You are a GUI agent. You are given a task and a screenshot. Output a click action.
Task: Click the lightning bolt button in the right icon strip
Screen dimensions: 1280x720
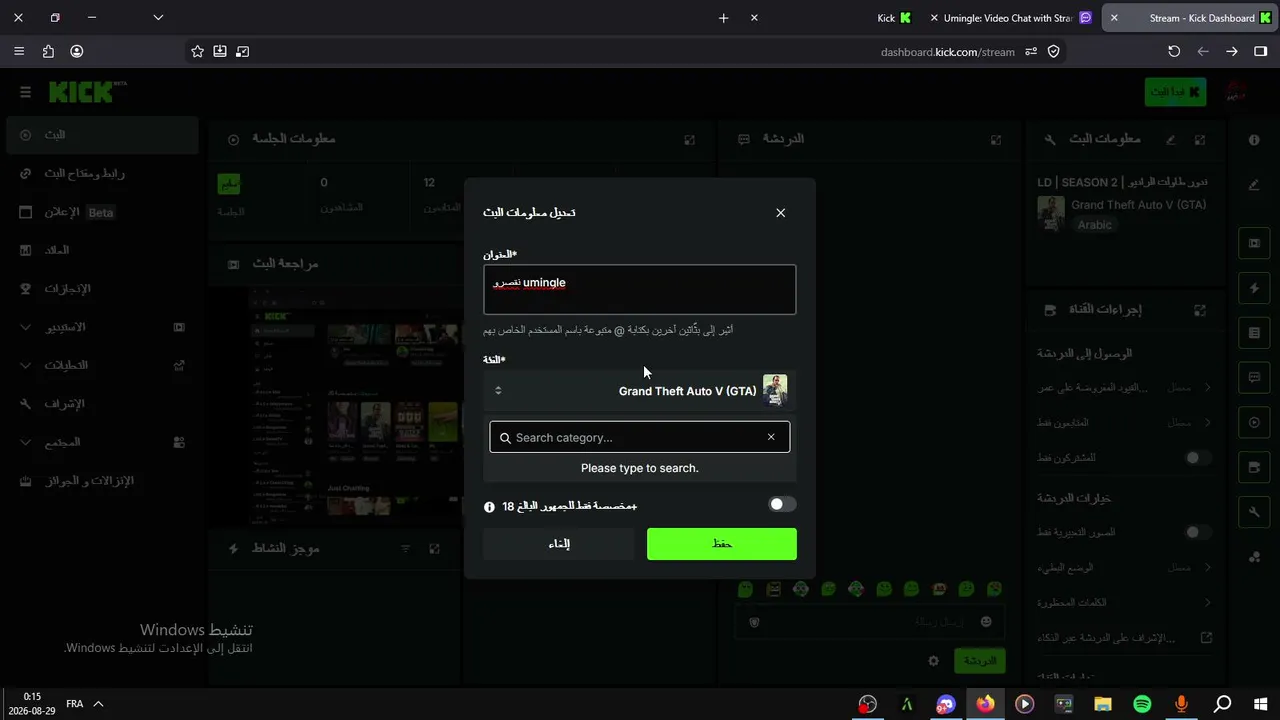point(1254,288)
